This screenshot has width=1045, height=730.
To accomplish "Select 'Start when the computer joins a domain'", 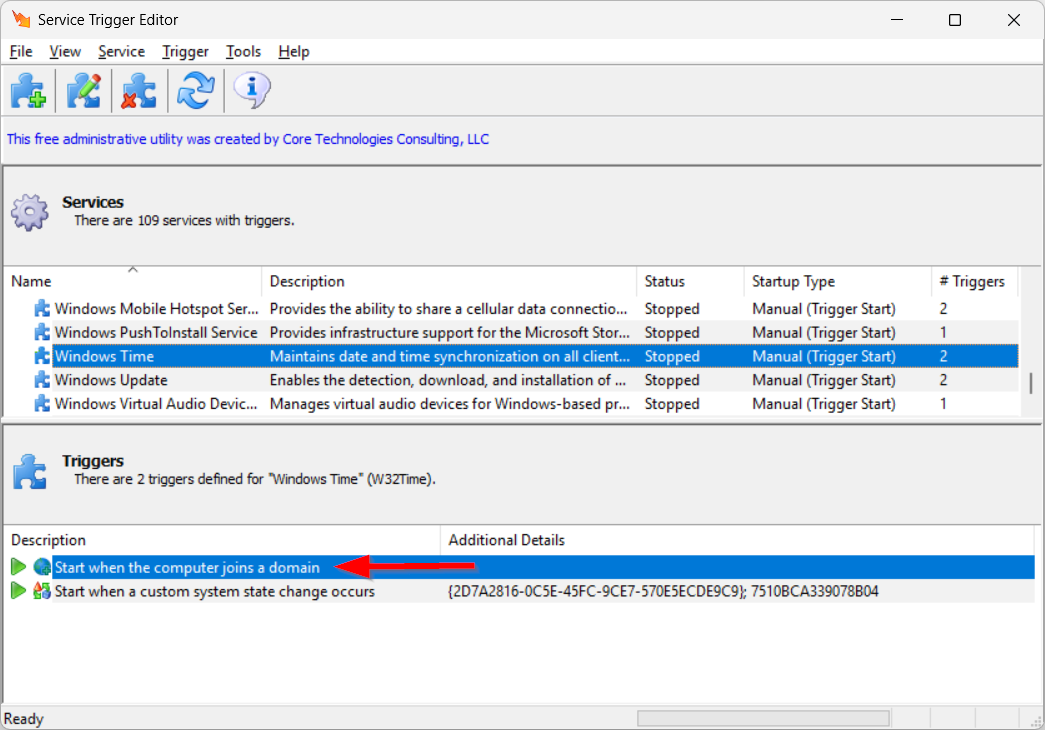I will tap(187, 567).
